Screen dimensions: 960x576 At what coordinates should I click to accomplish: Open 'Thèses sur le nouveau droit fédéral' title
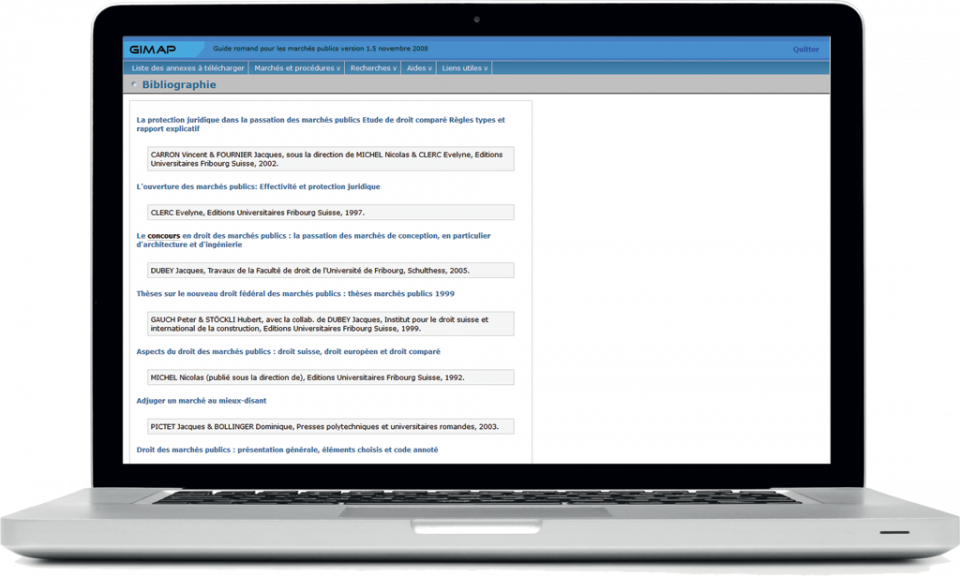pyautogui.click(x=295, y=294)
